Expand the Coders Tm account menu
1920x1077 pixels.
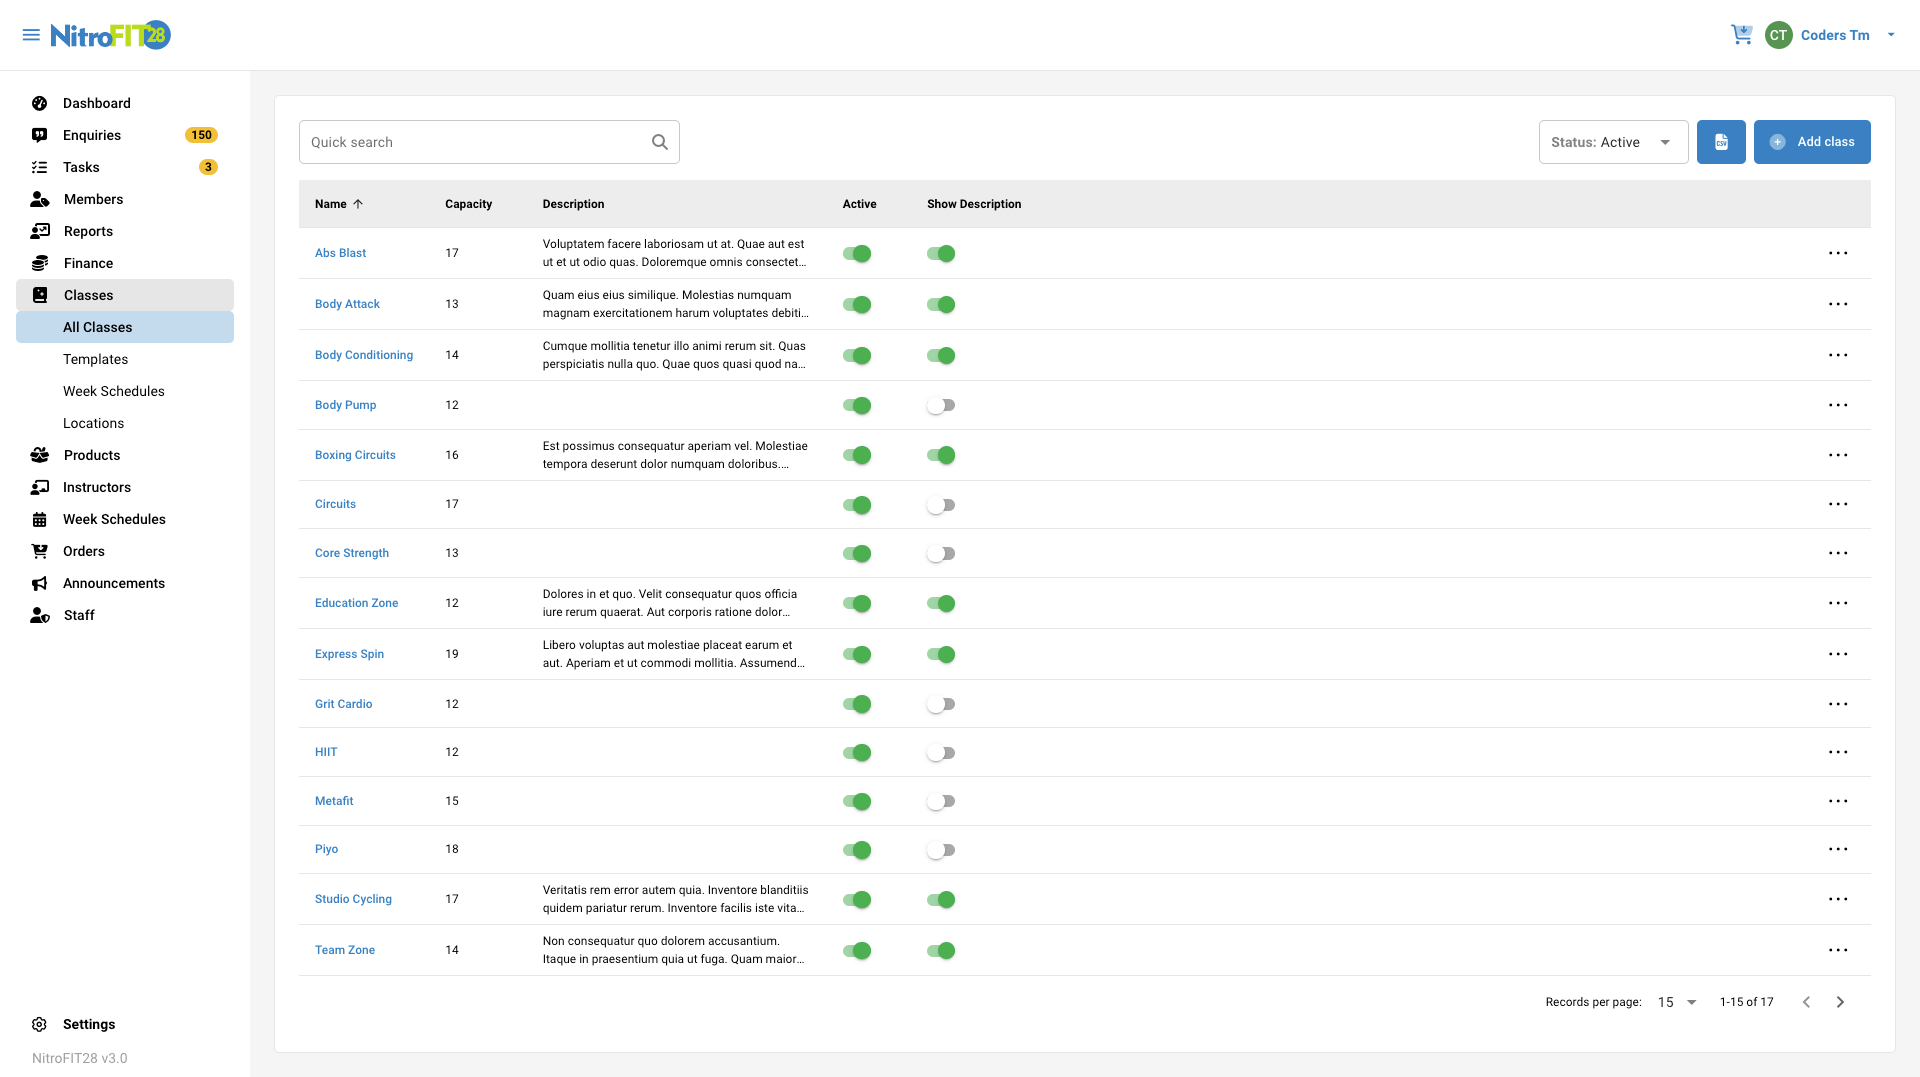[1835, 34]
